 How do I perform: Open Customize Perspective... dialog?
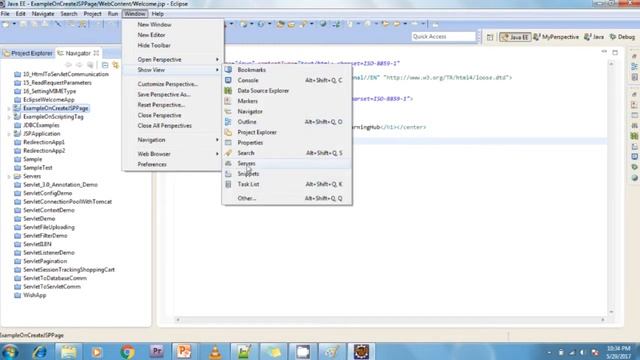tap(173, 84)
